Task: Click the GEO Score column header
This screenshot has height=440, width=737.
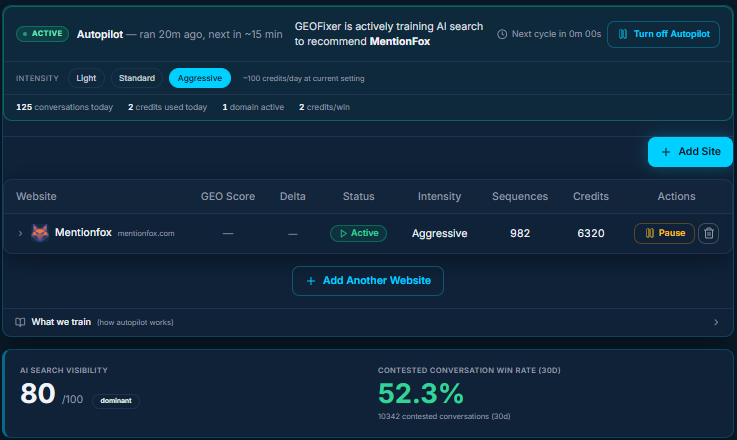Action: pos(228,196)
